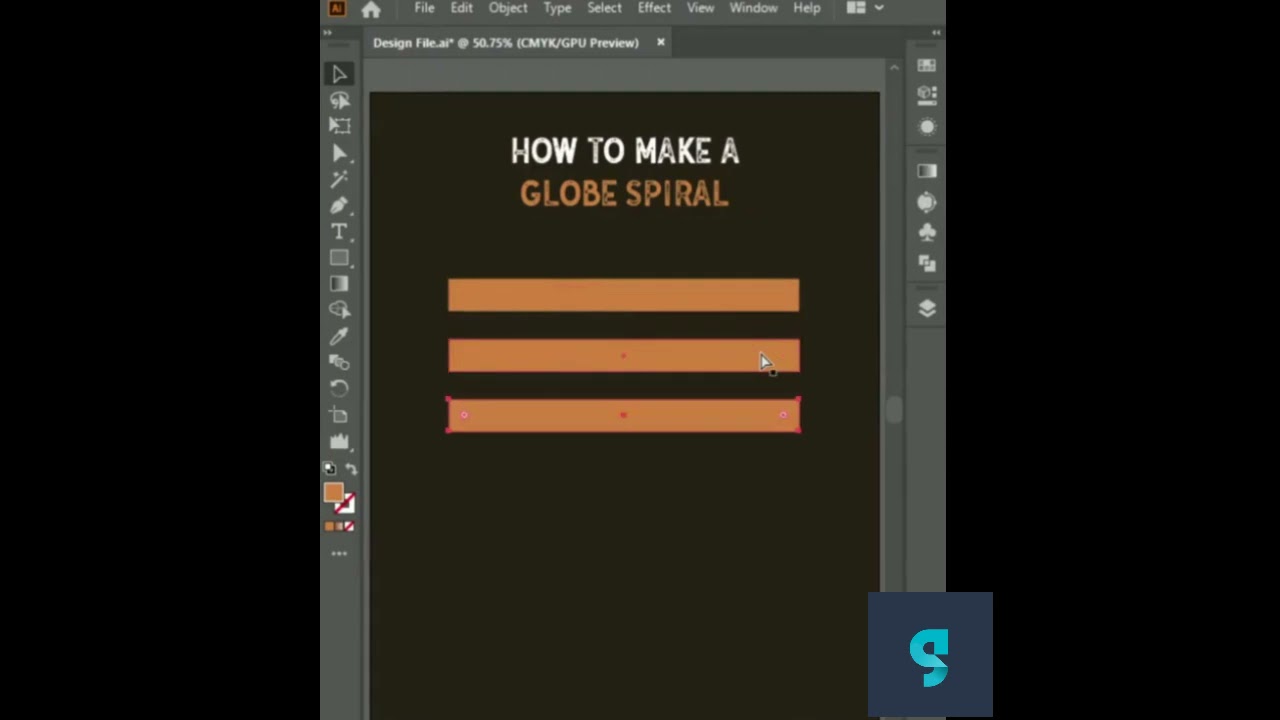Open the Swatches panel icon
The image size is (1280, 720).
pos(926,65)
